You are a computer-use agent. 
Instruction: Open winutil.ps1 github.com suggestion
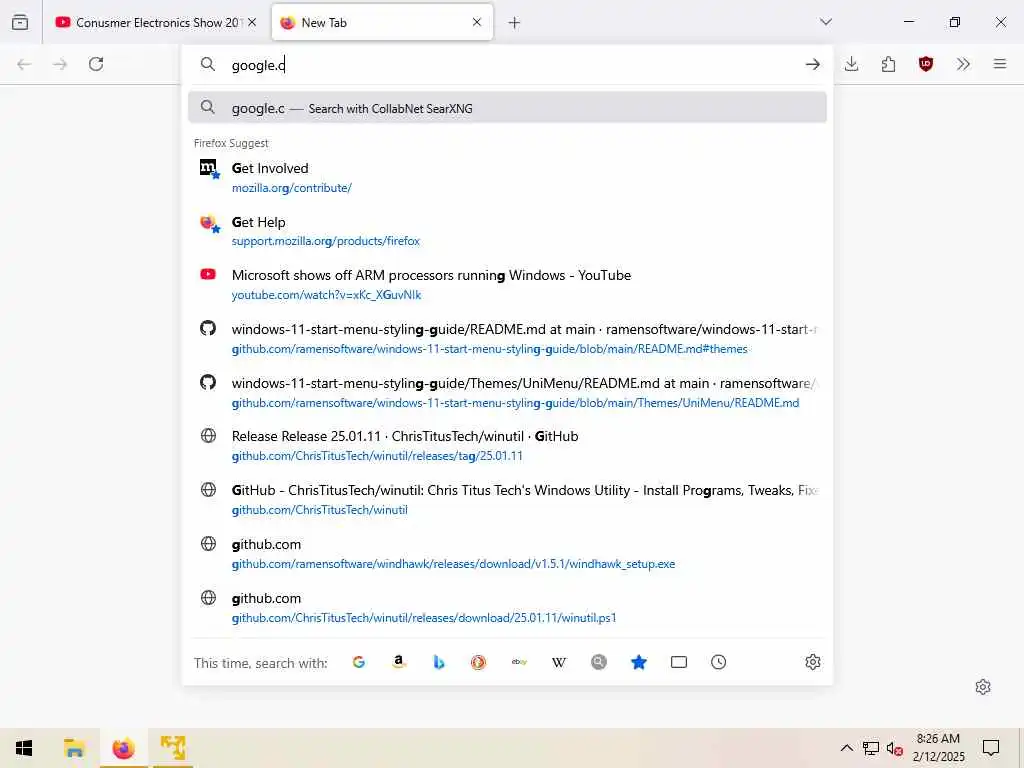pyautogui.click(x=507, y=607)
